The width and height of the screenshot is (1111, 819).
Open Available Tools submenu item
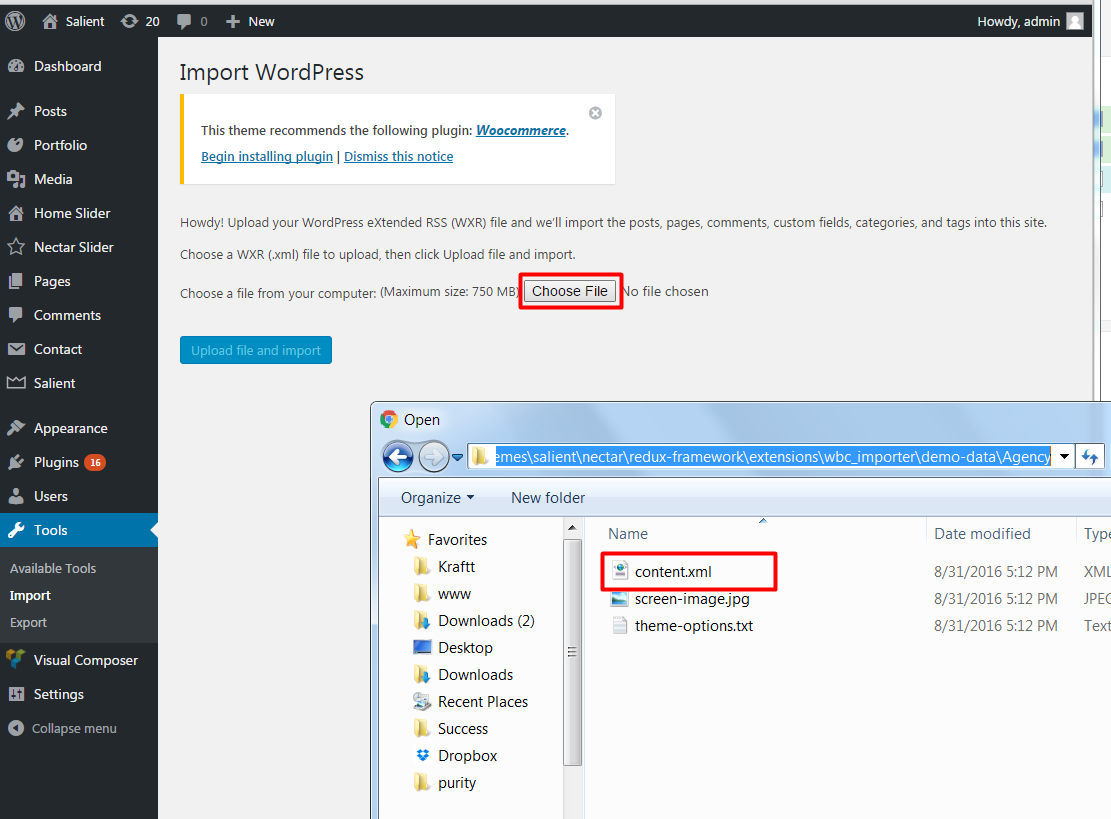point(53,568)
